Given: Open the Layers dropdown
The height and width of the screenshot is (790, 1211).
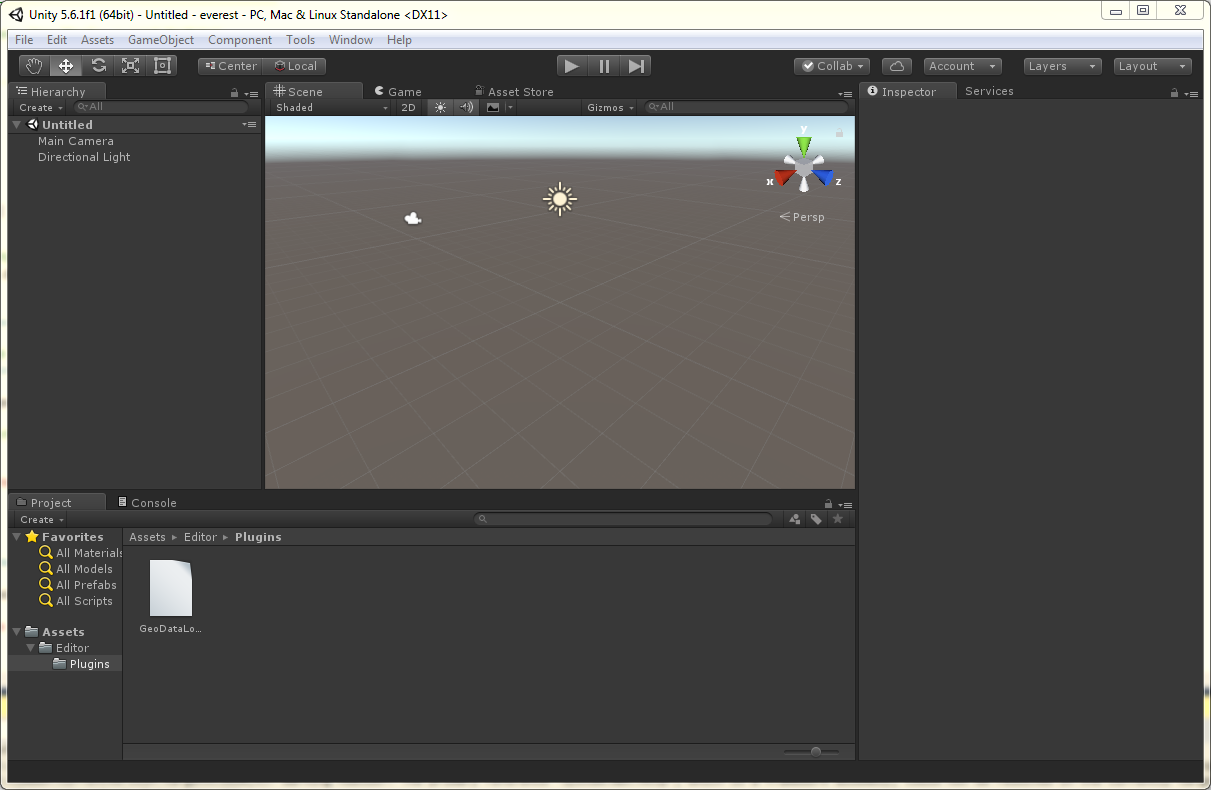Looking at the screenshot, I should point(1062,66).
